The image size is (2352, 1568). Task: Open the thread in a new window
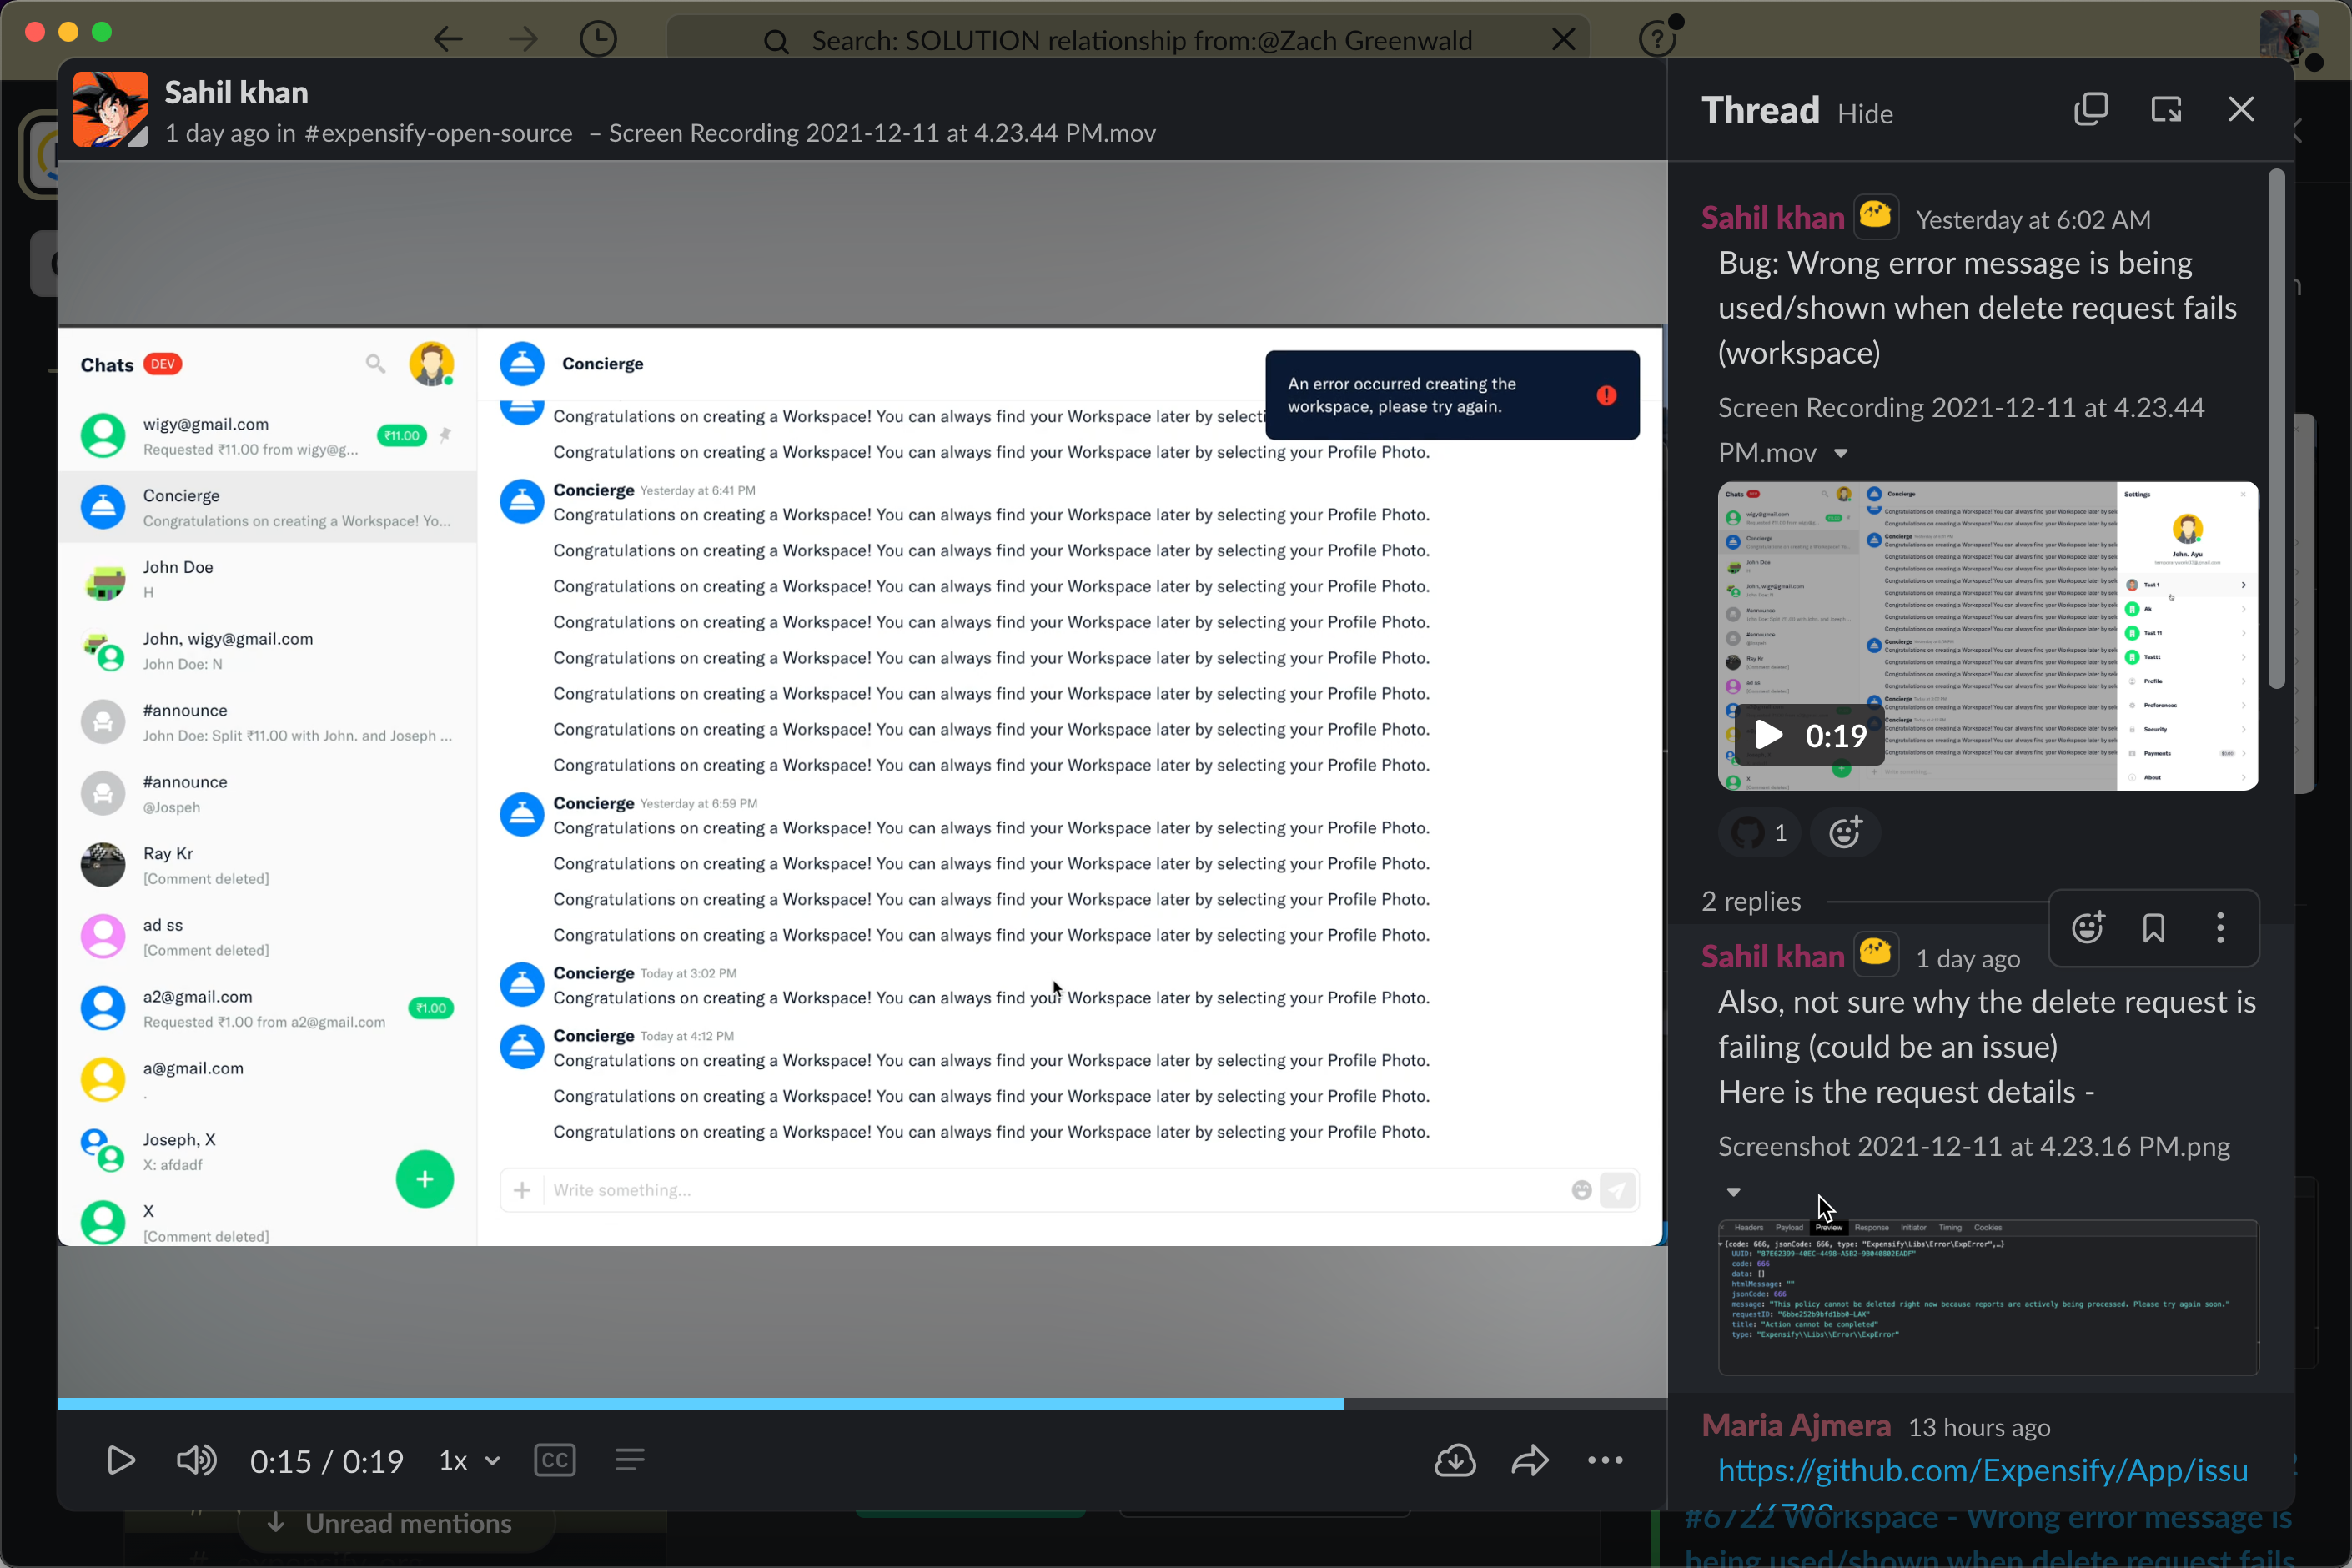tap(2166, 109)
